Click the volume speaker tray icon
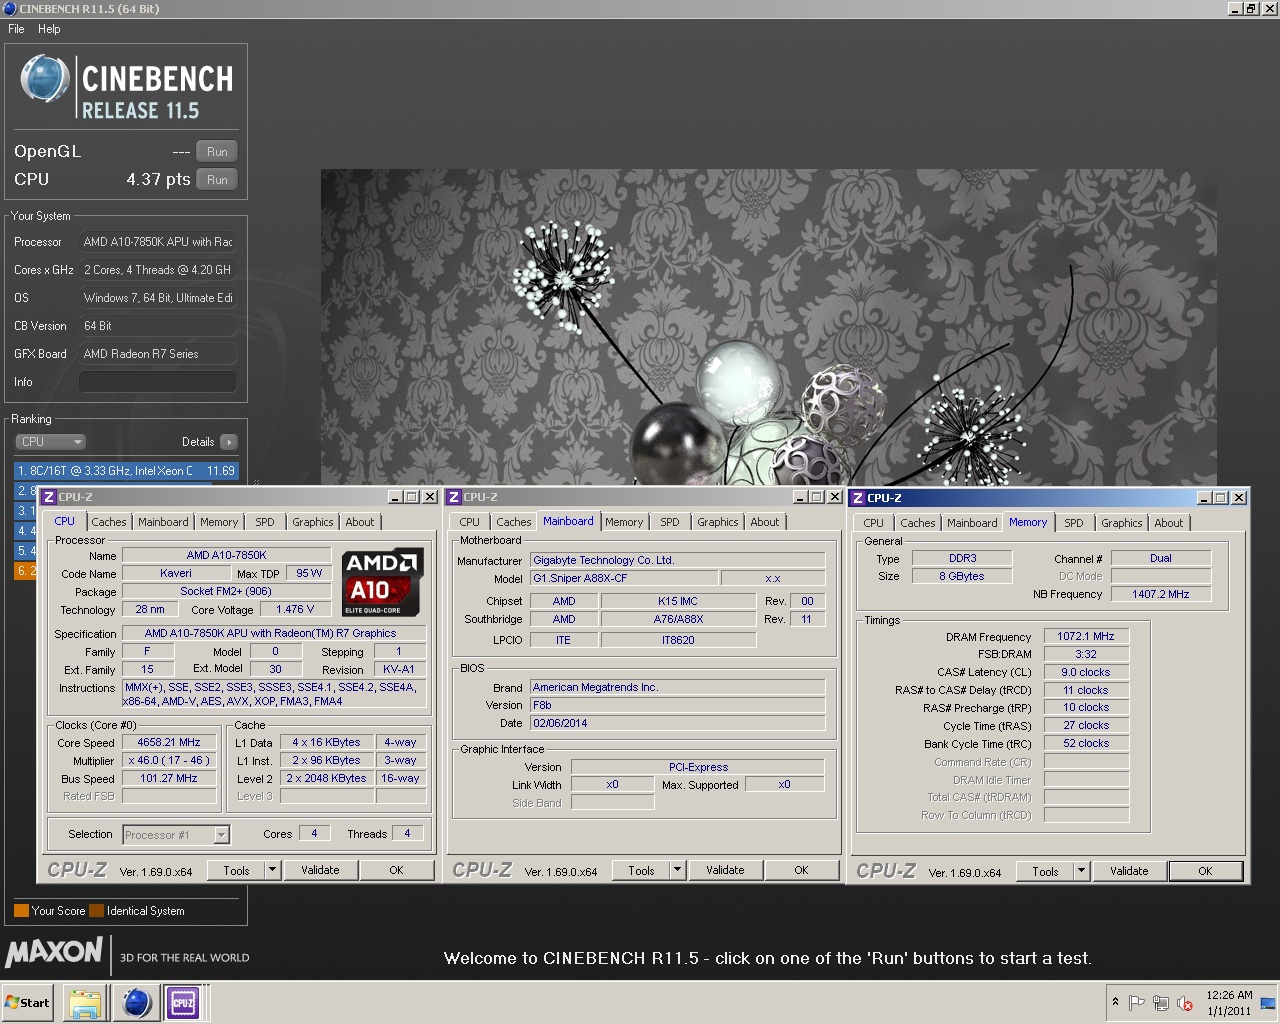The width and height of the screenshot is (1280, 1024). point(1185,1003)
